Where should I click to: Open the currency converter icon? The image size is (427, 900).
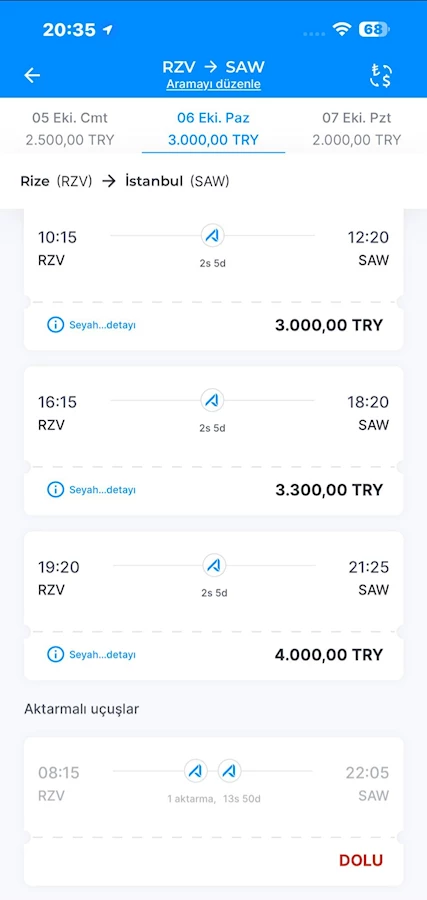point(380,76)
